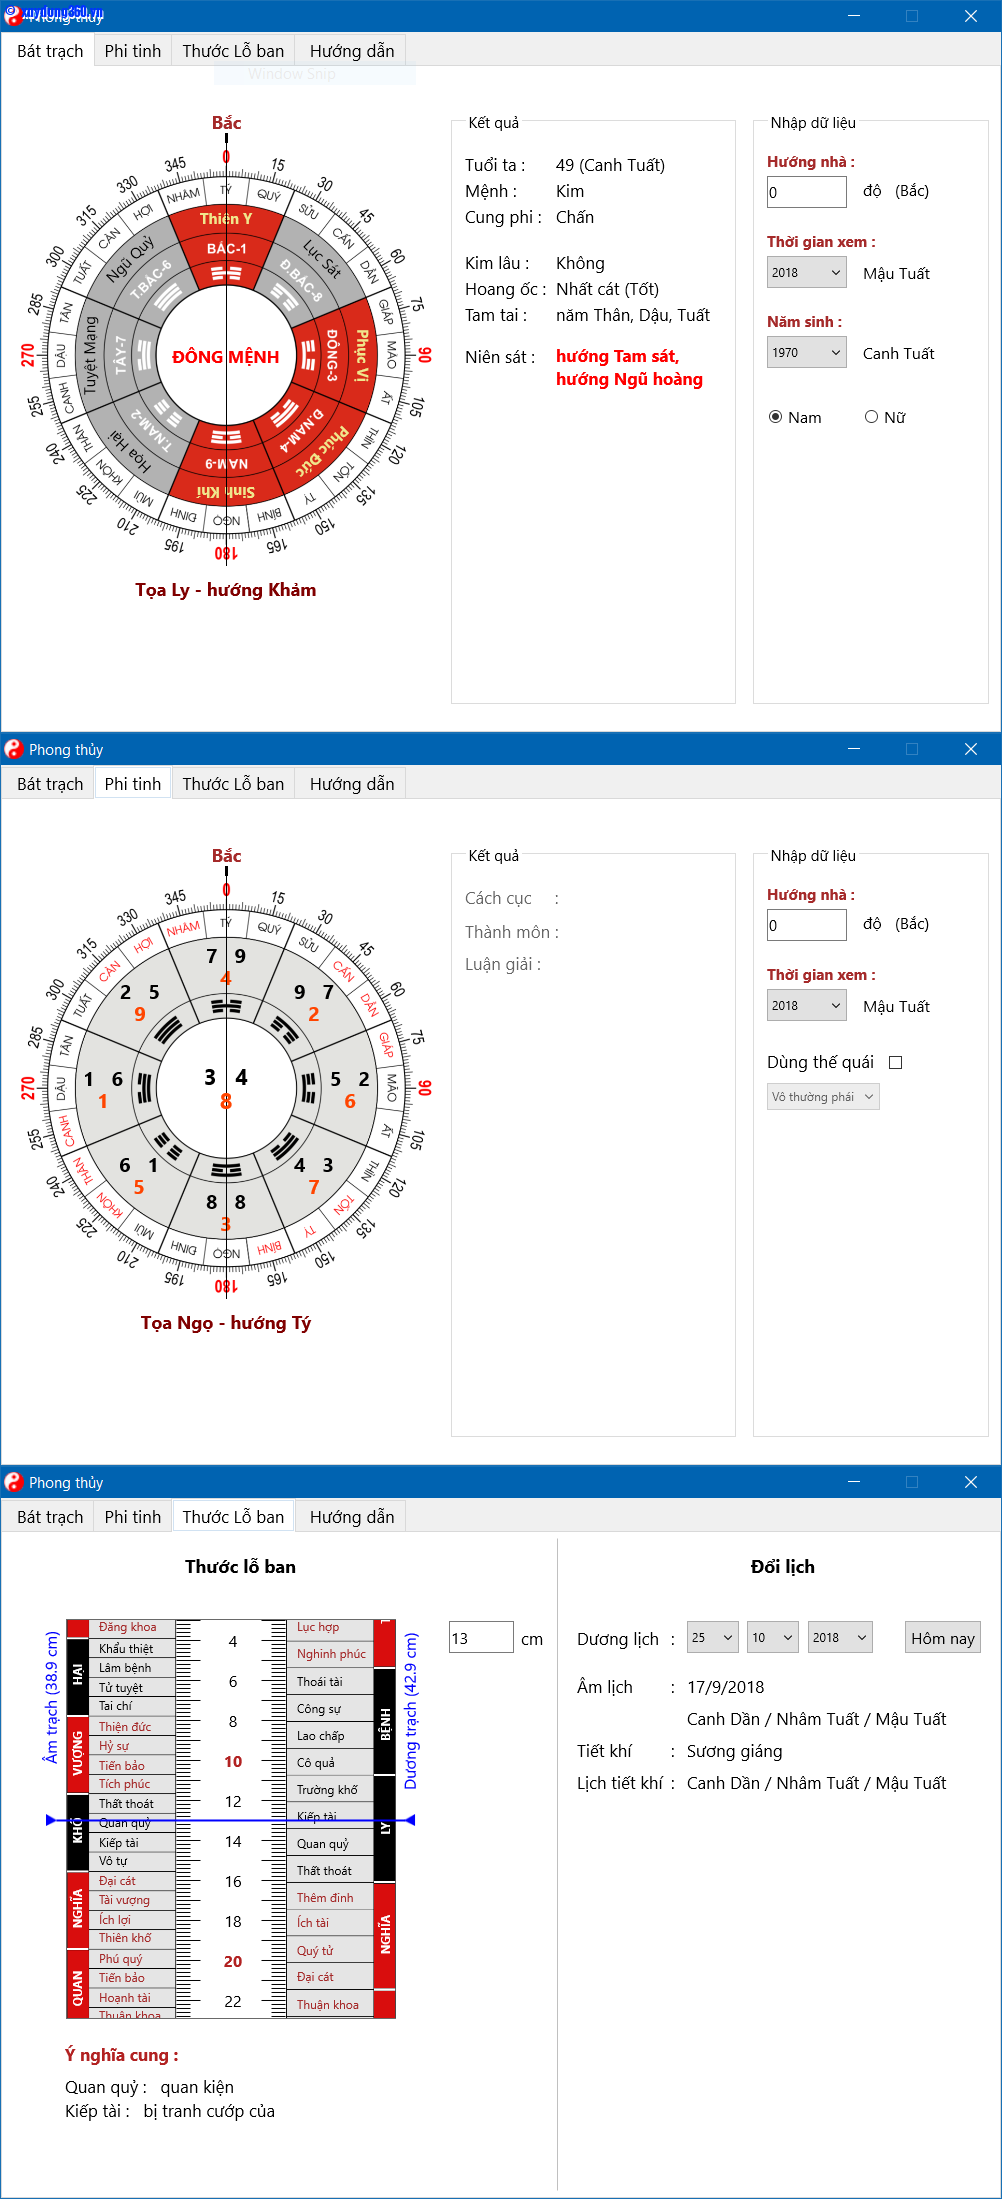Open the Phi tinh tab in the top window
This screenshot has height=2199, width=1002.
tap(132, 51)
